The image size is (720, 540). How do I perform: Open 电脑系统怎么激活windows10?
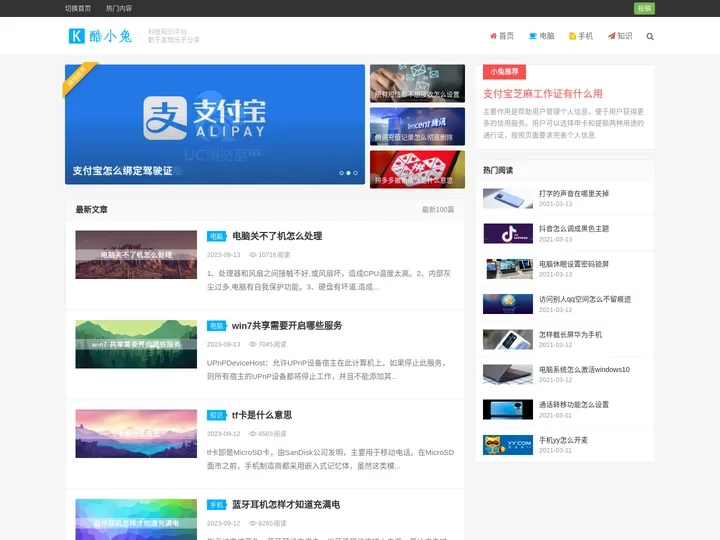(585, 369)
